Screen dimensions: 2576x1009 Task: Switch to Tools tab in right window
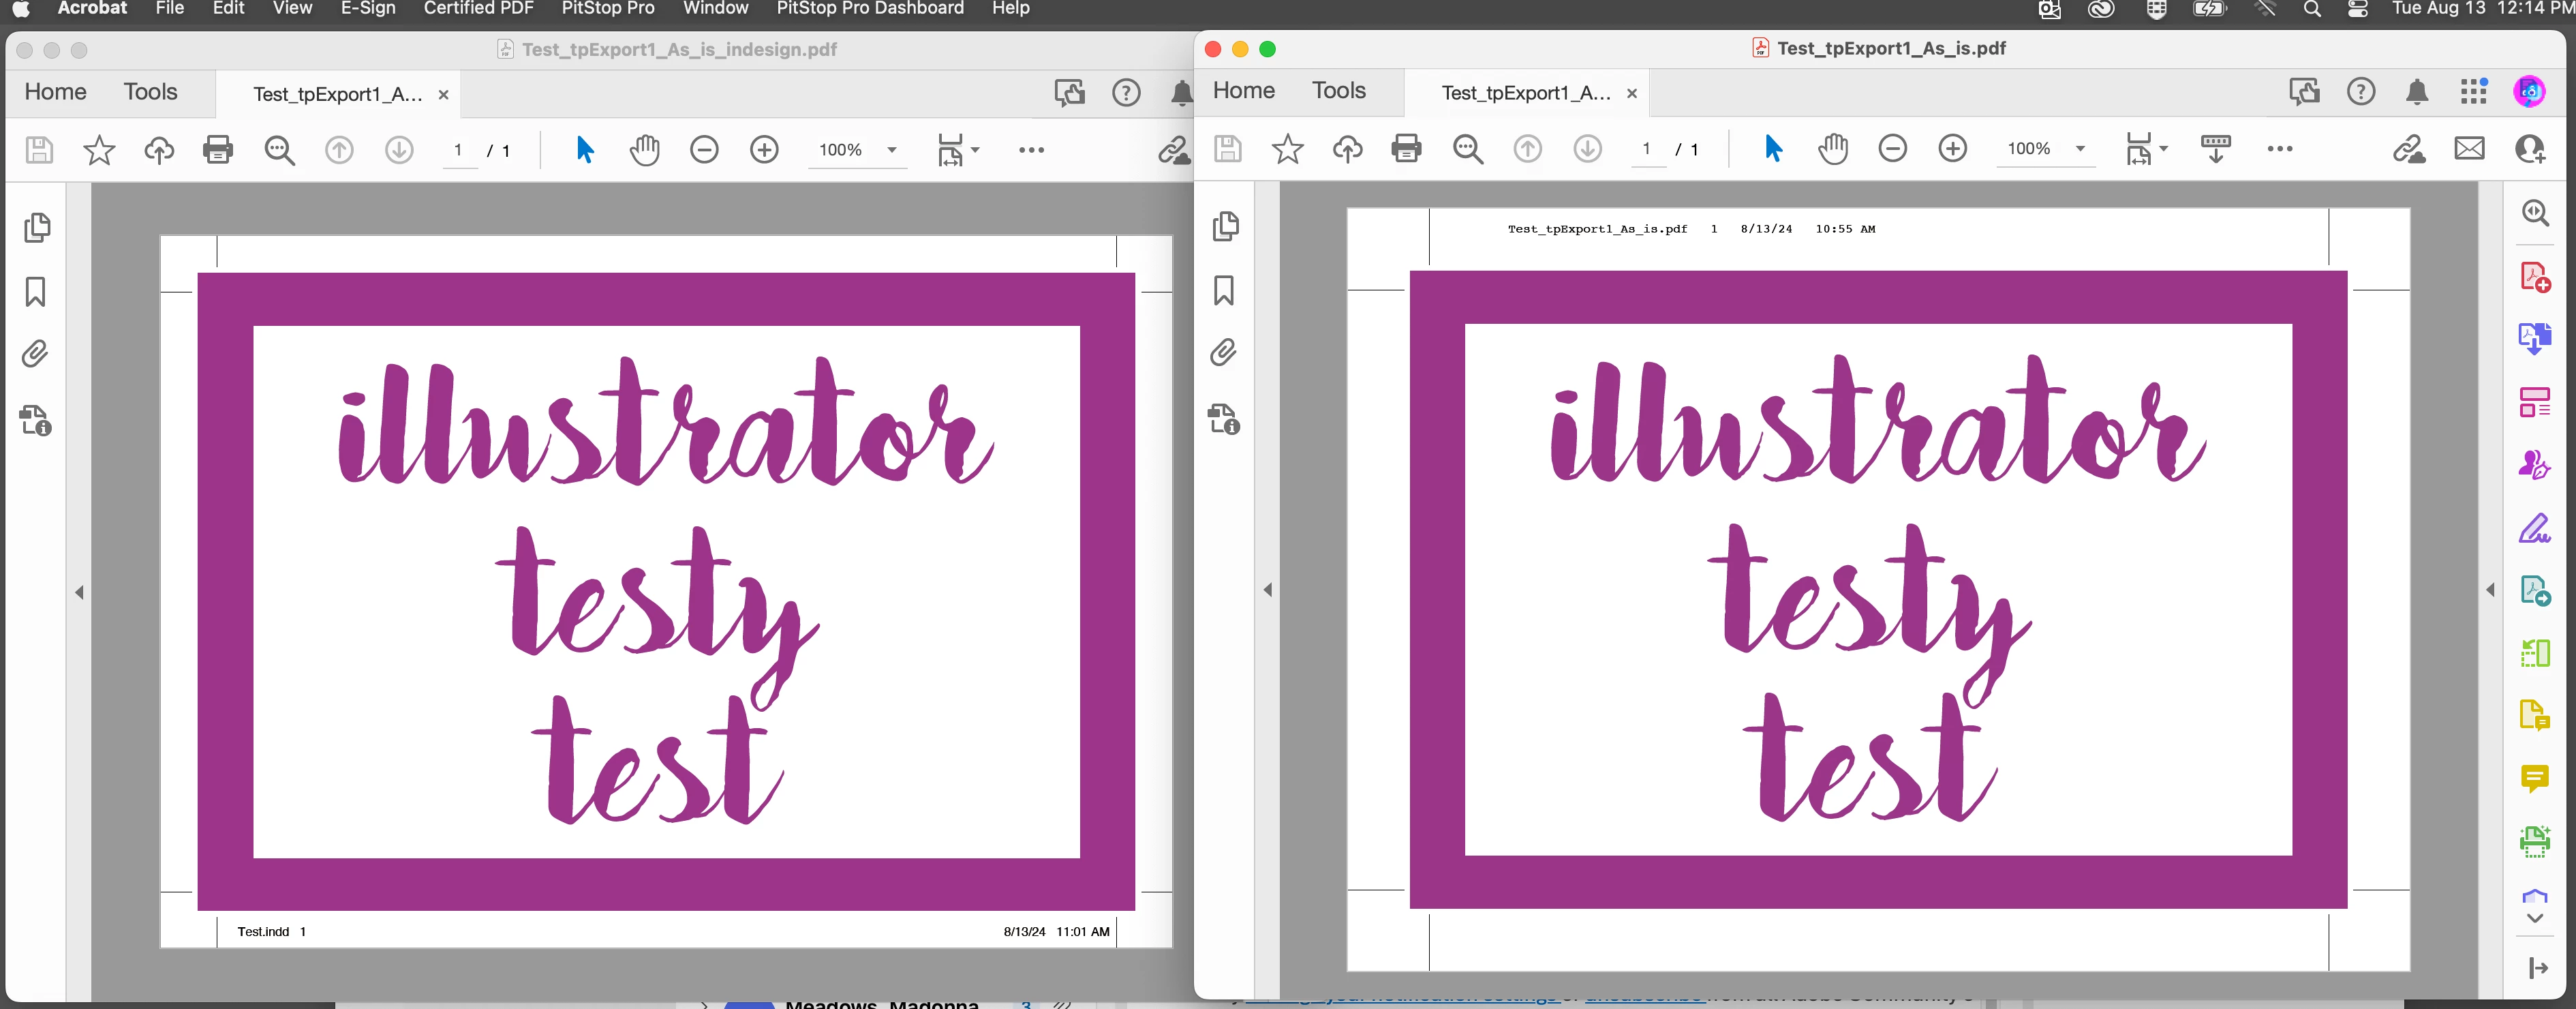pyautogui.click(x=1338, y=91)
